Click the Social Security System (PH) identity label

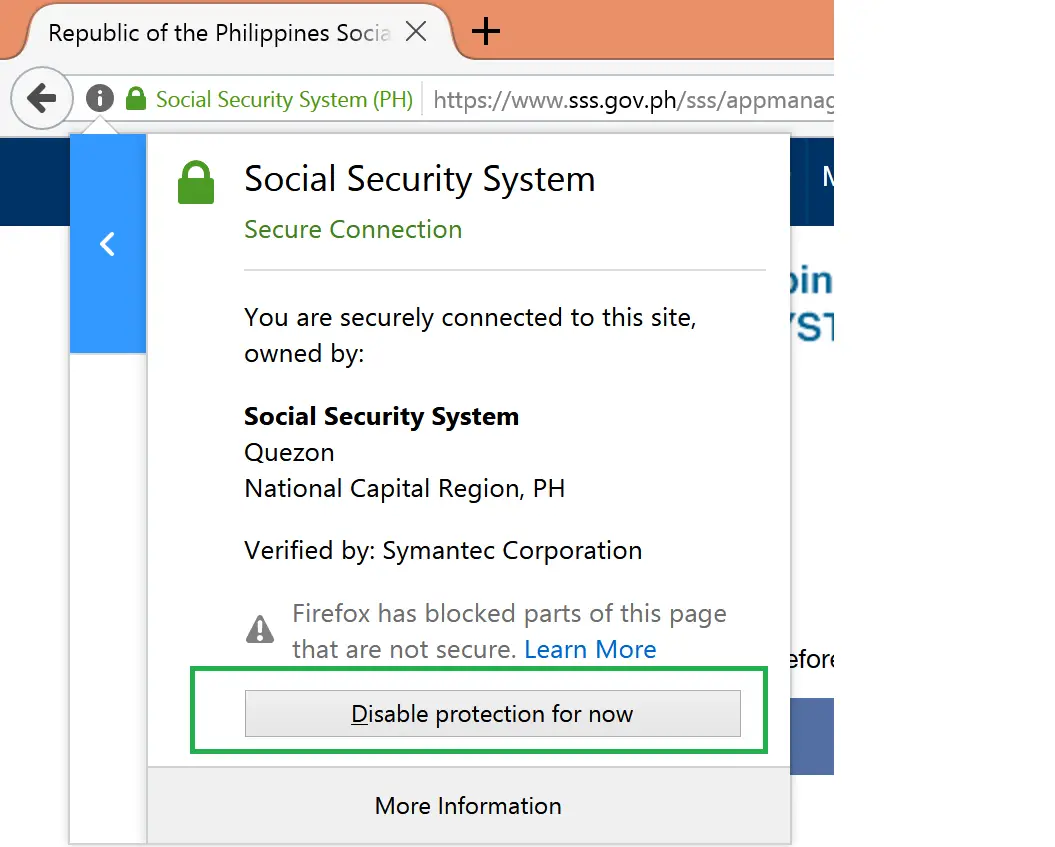click(x=284, y=100)
